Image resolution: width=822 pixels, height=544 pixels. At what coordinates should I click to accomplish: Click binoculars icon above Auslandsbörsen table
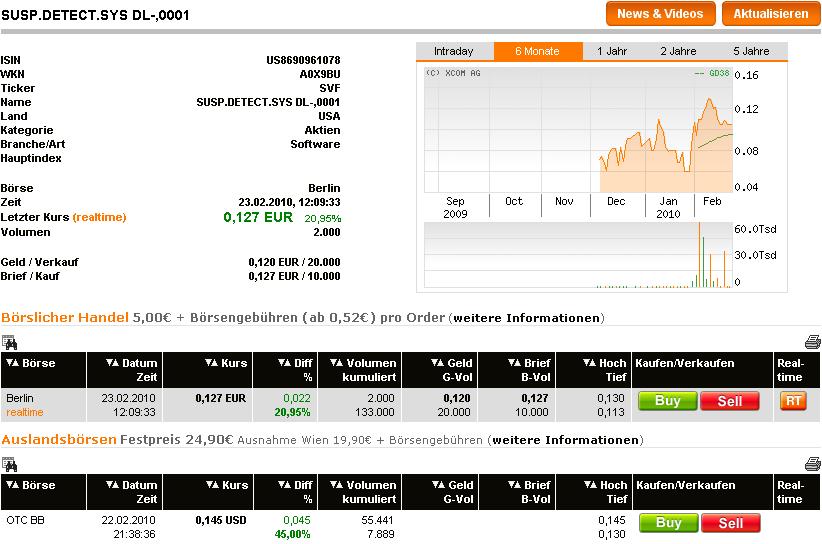pos(9,464)
